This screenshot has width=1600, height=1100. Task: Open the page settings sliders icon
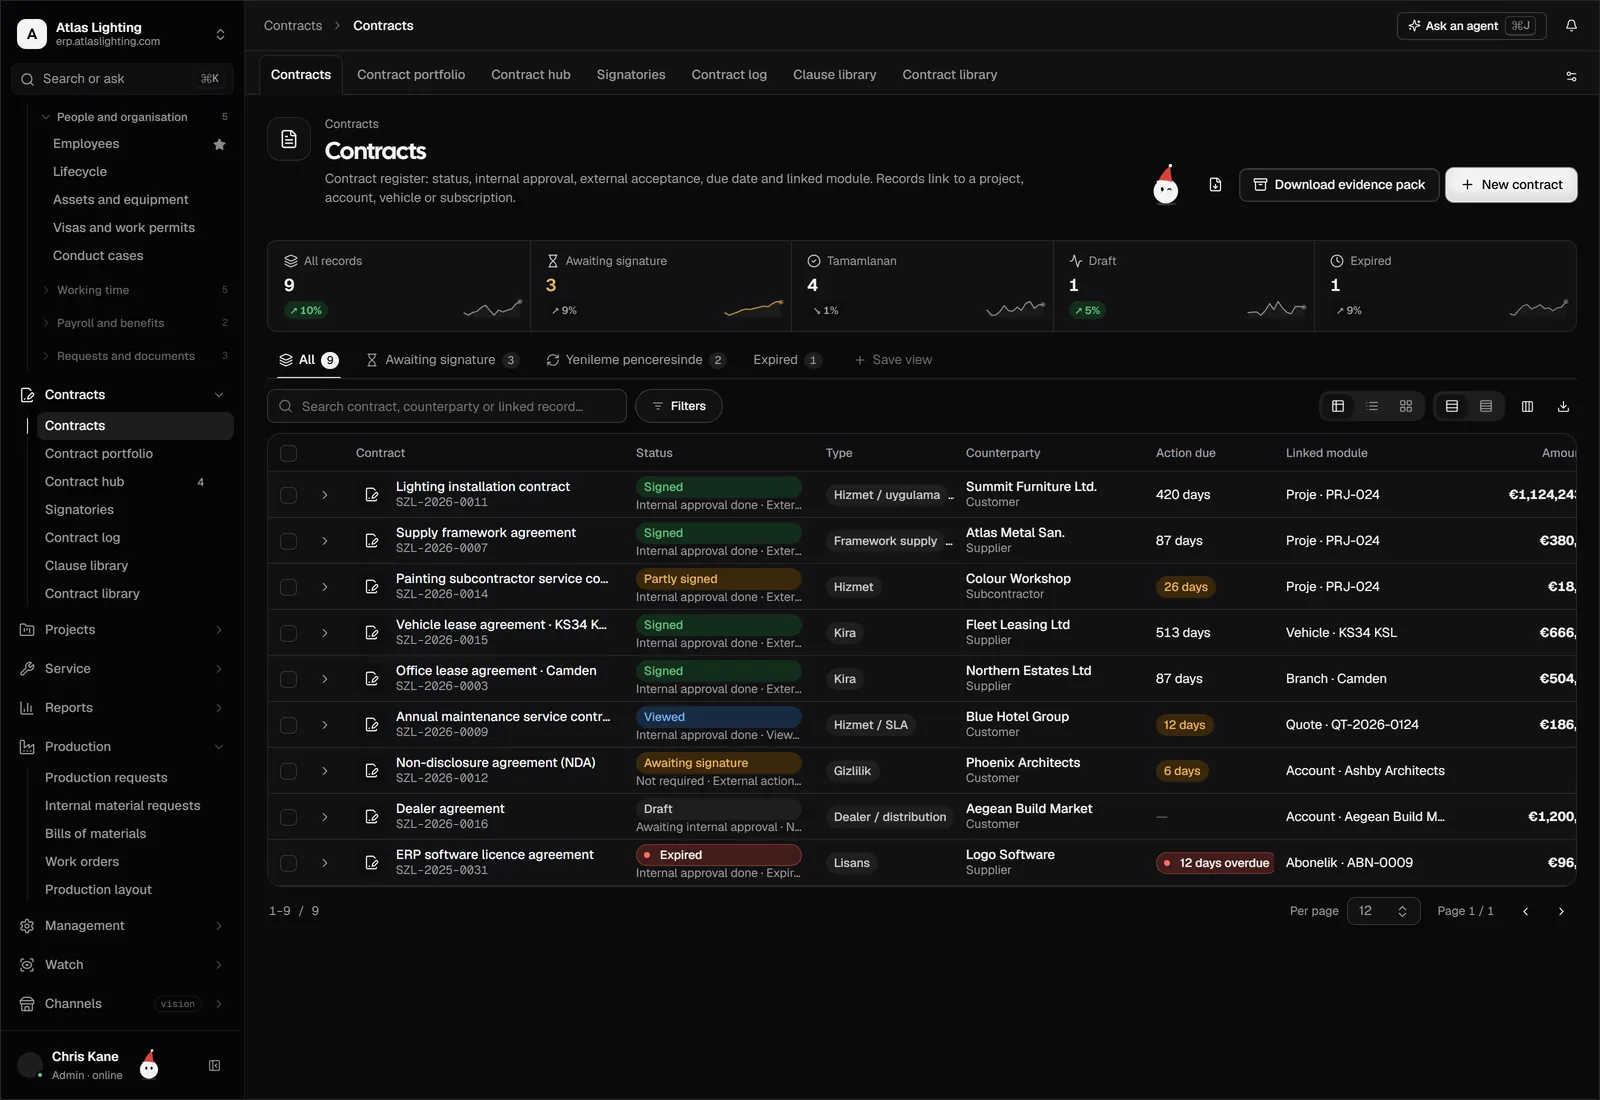tap(1571, 76)
